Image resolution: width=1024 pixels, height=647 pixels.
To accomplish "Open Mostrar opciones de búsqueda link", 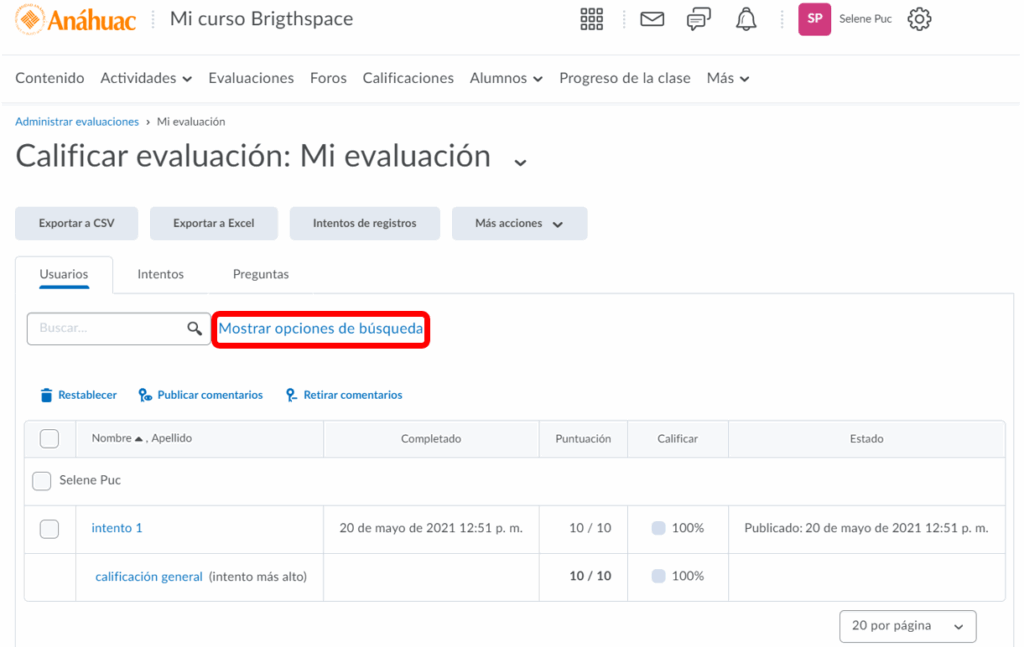I will click(321, 328).
